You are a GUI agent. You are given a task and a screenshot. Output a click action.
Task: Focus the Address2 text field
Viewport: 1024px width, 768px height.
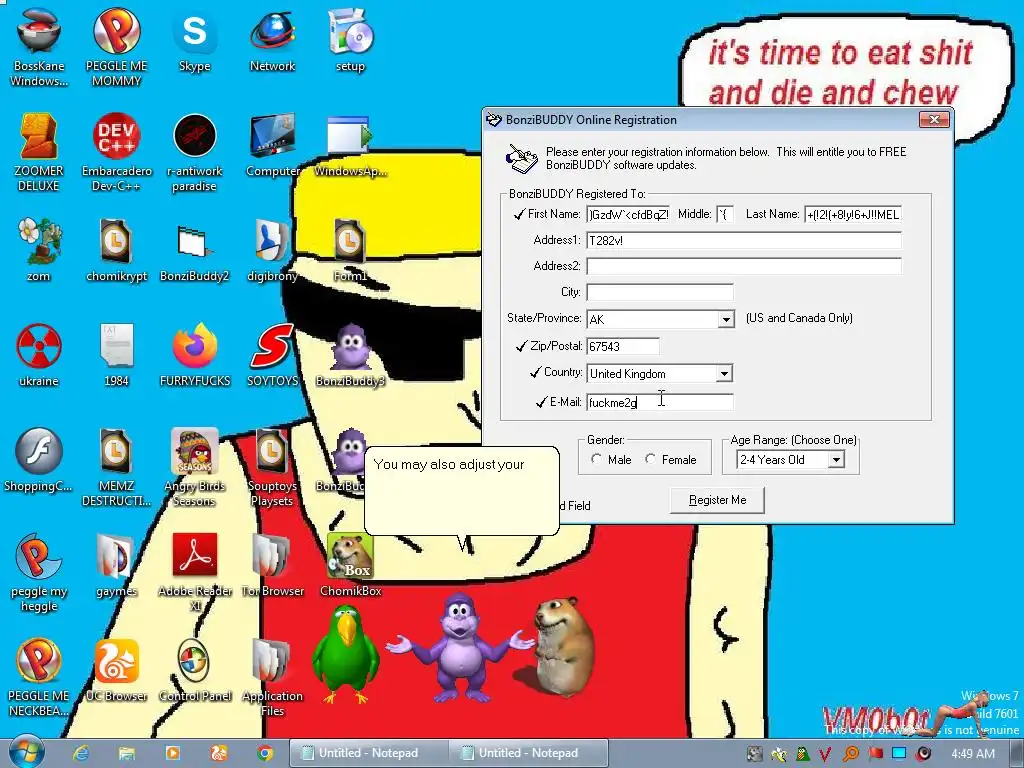744,266
